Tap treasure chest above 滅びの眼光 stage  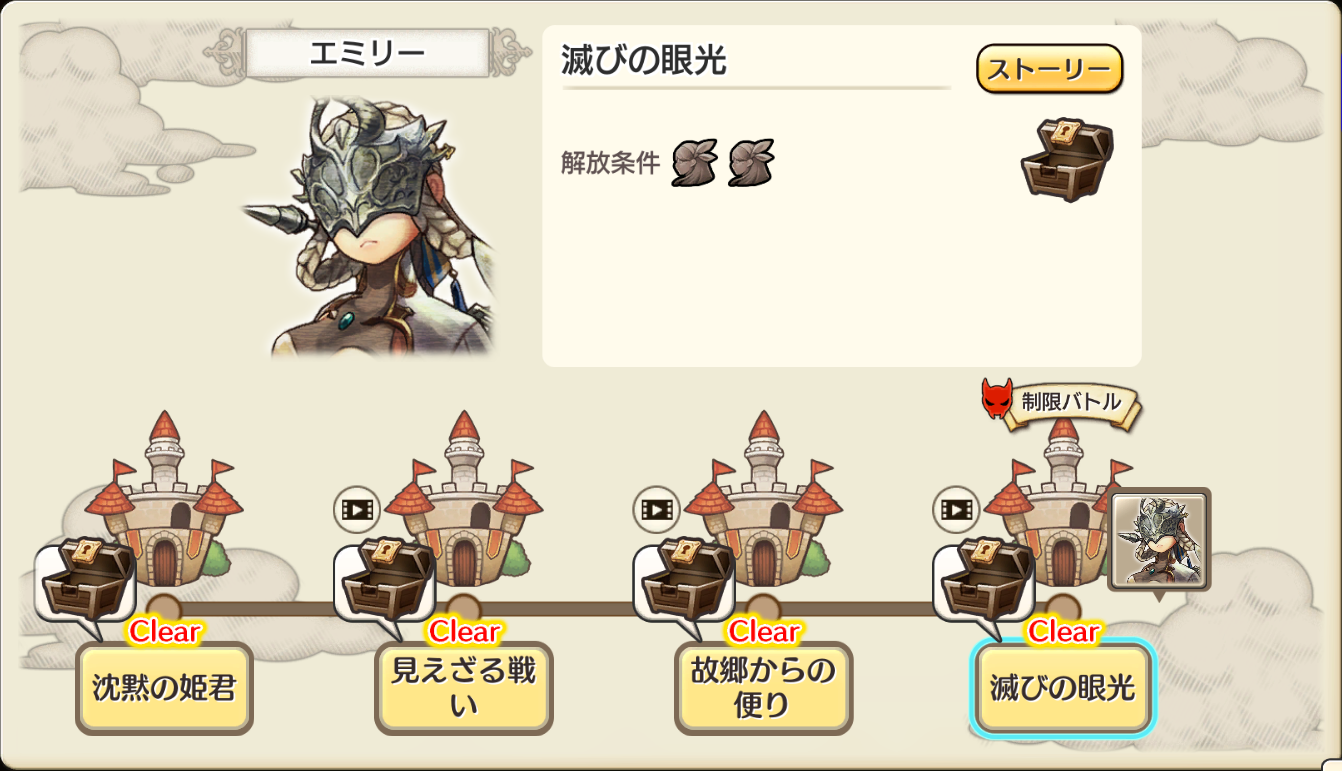(x=985, y=580)
